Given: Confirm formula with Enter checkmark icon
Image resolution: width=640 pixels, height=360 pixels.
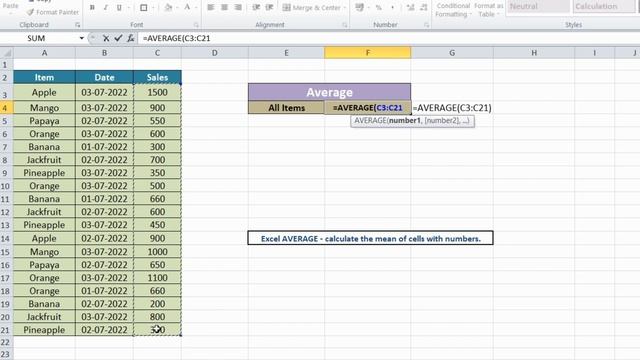Looking at the screenshot, I should pyautogui.click(x=118, y=38).
